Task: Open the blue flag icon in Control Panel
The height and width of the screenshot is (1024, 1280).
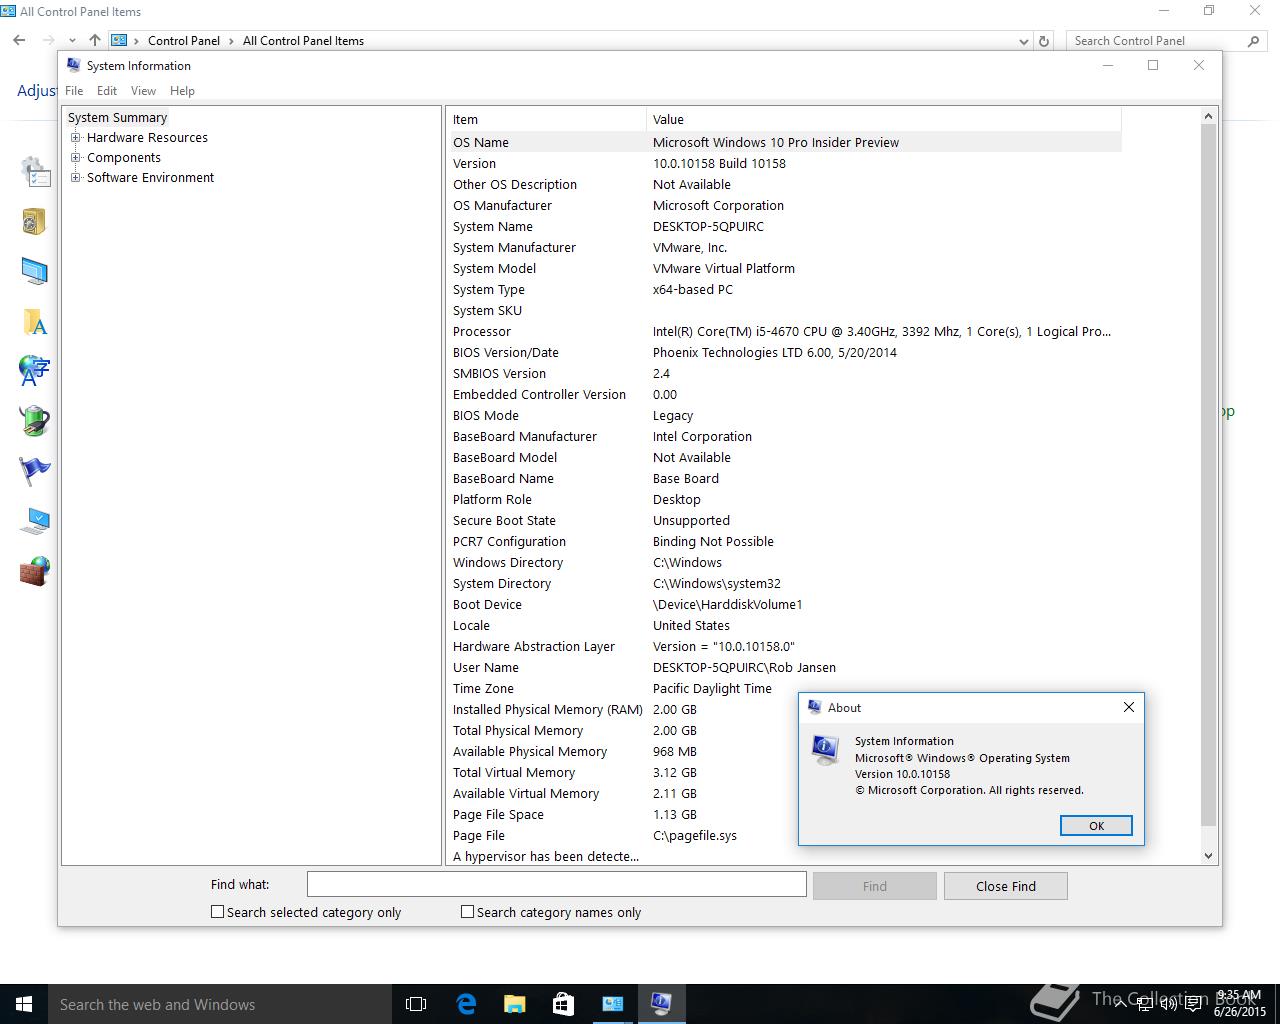Action: [x=34, y=471]
